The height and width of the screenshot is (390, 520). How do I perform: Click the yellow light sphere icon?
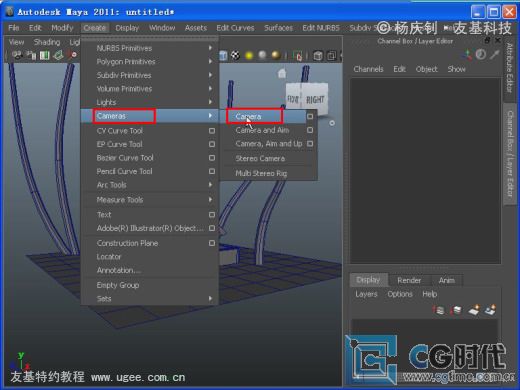249,55
